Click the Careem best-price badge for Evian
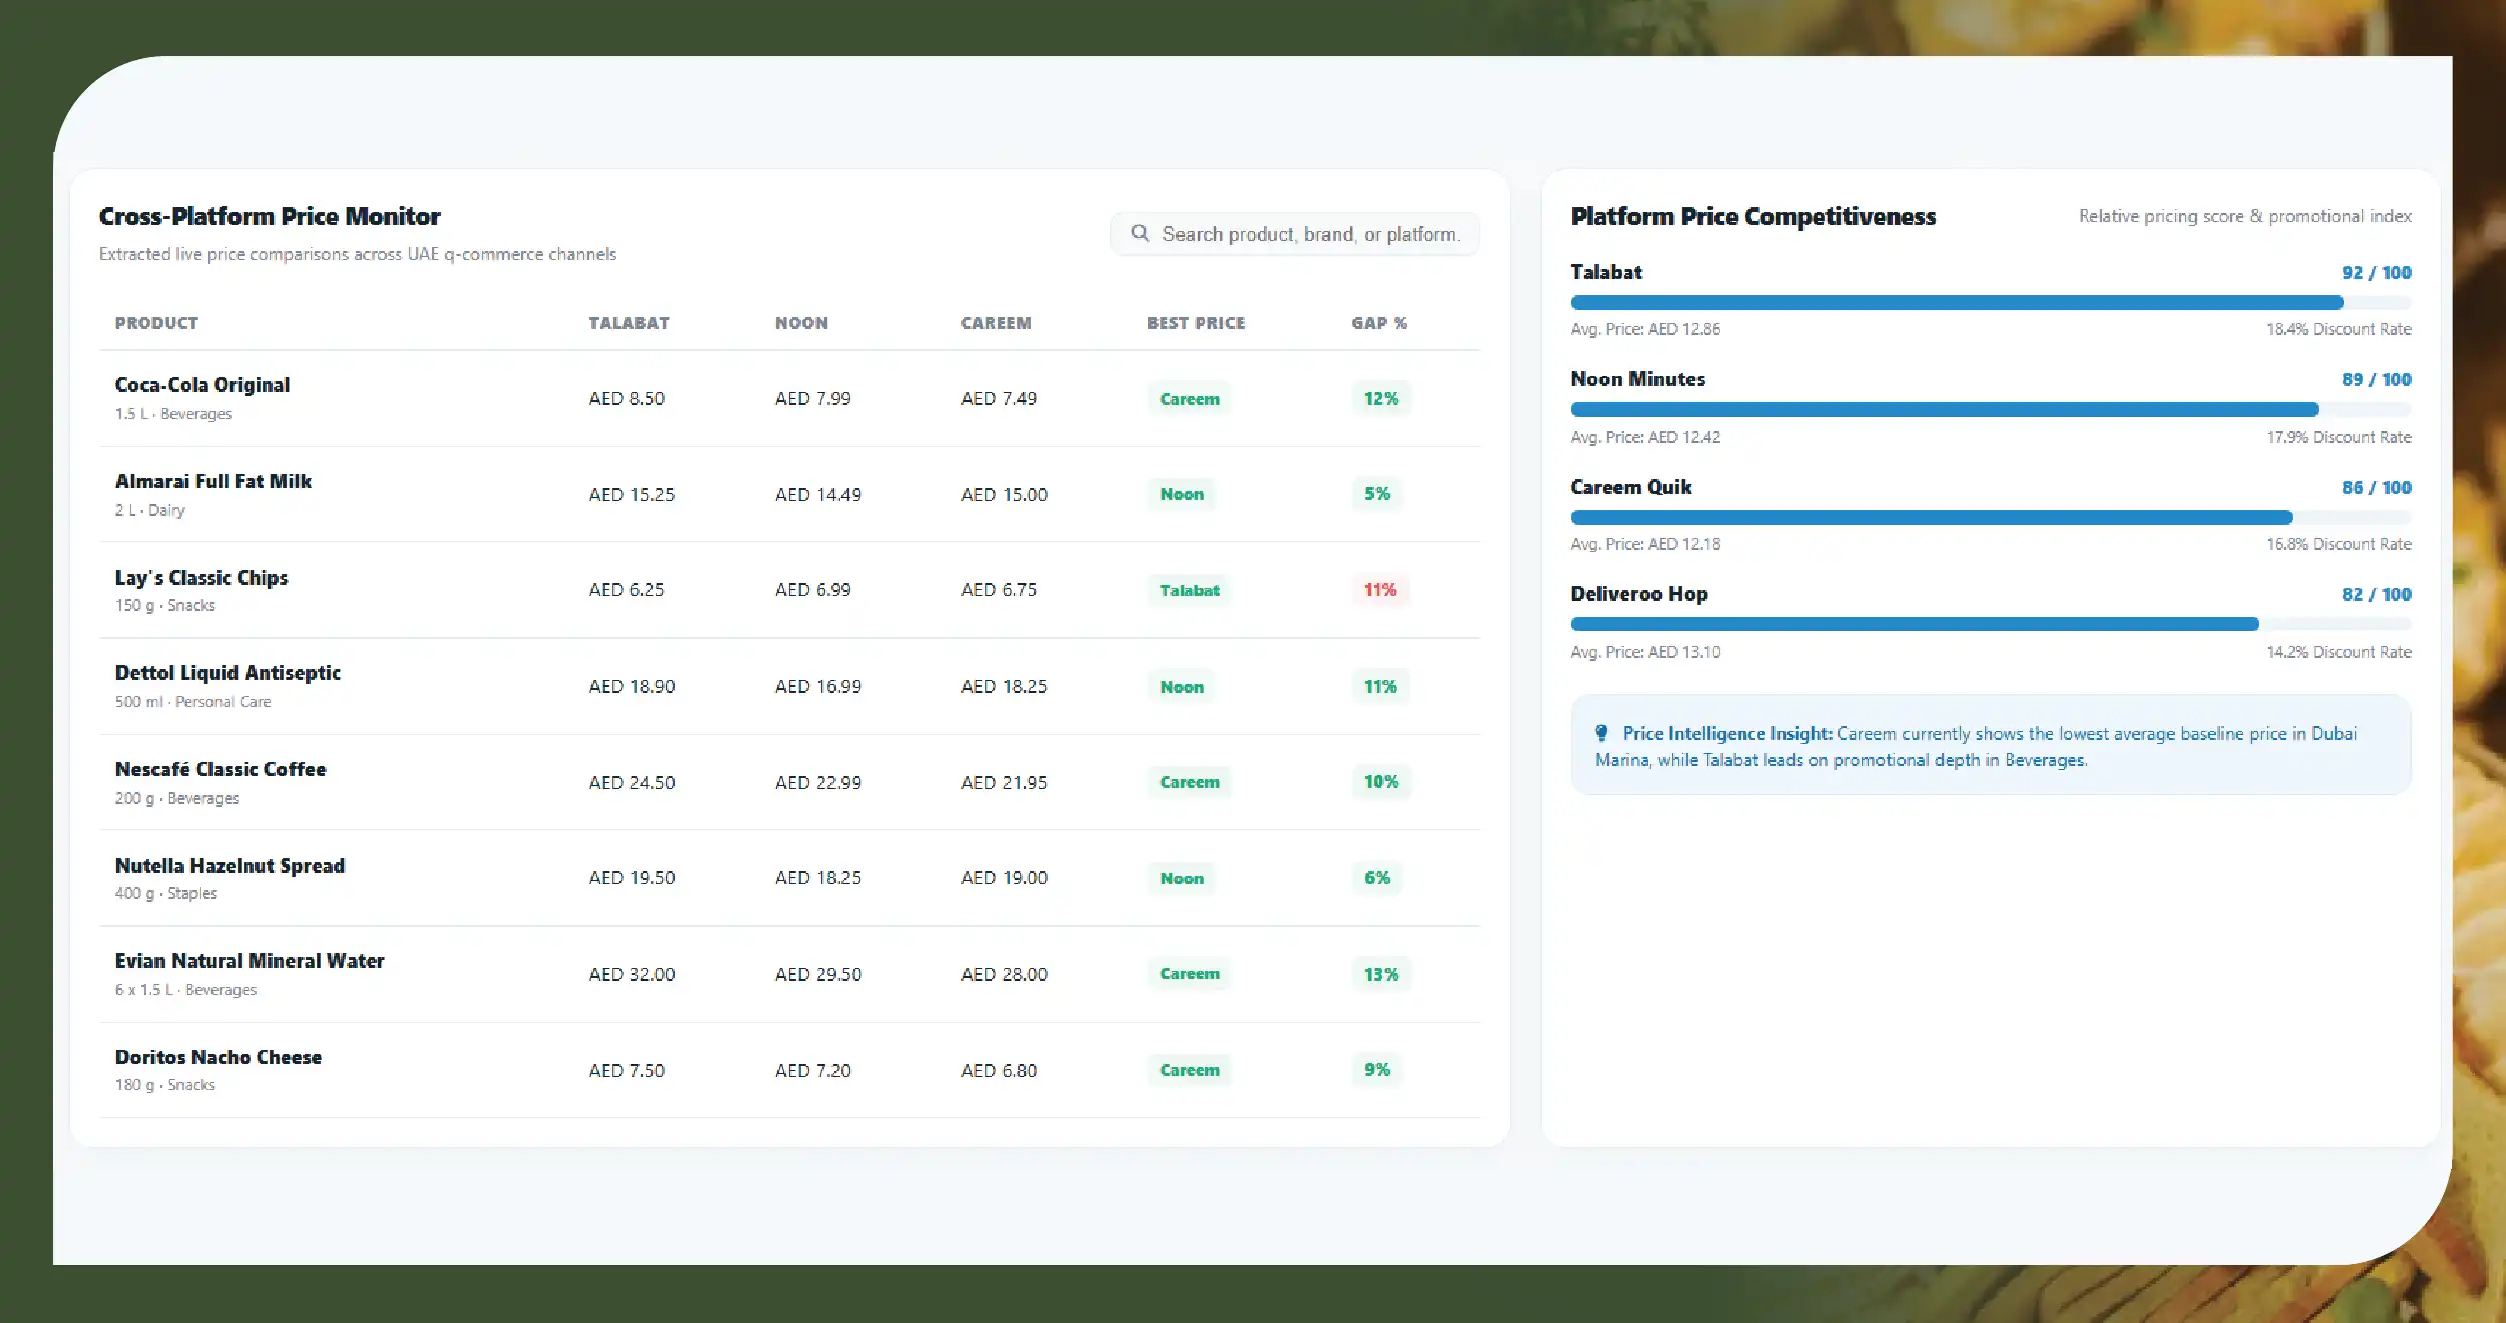 click(1189, 974)
